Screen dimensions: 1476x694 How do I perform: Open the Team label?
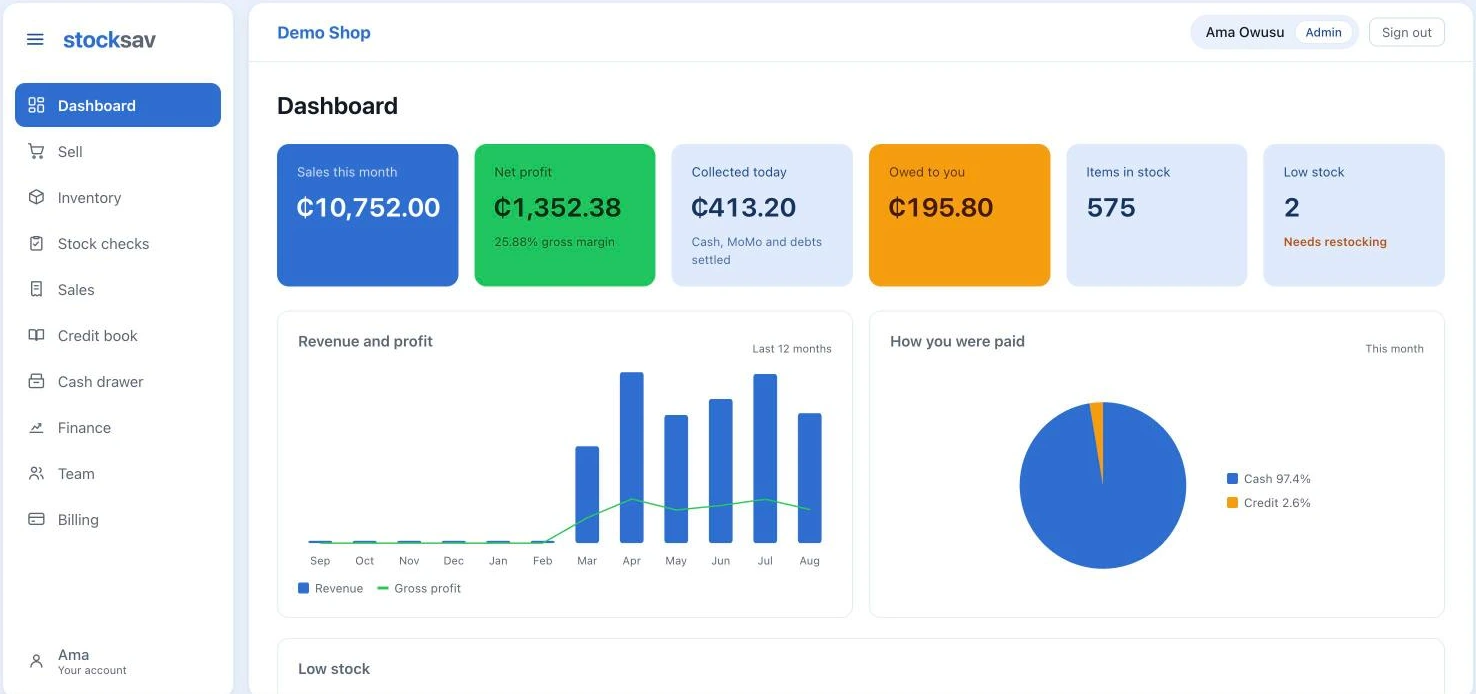tap(76, 474)
